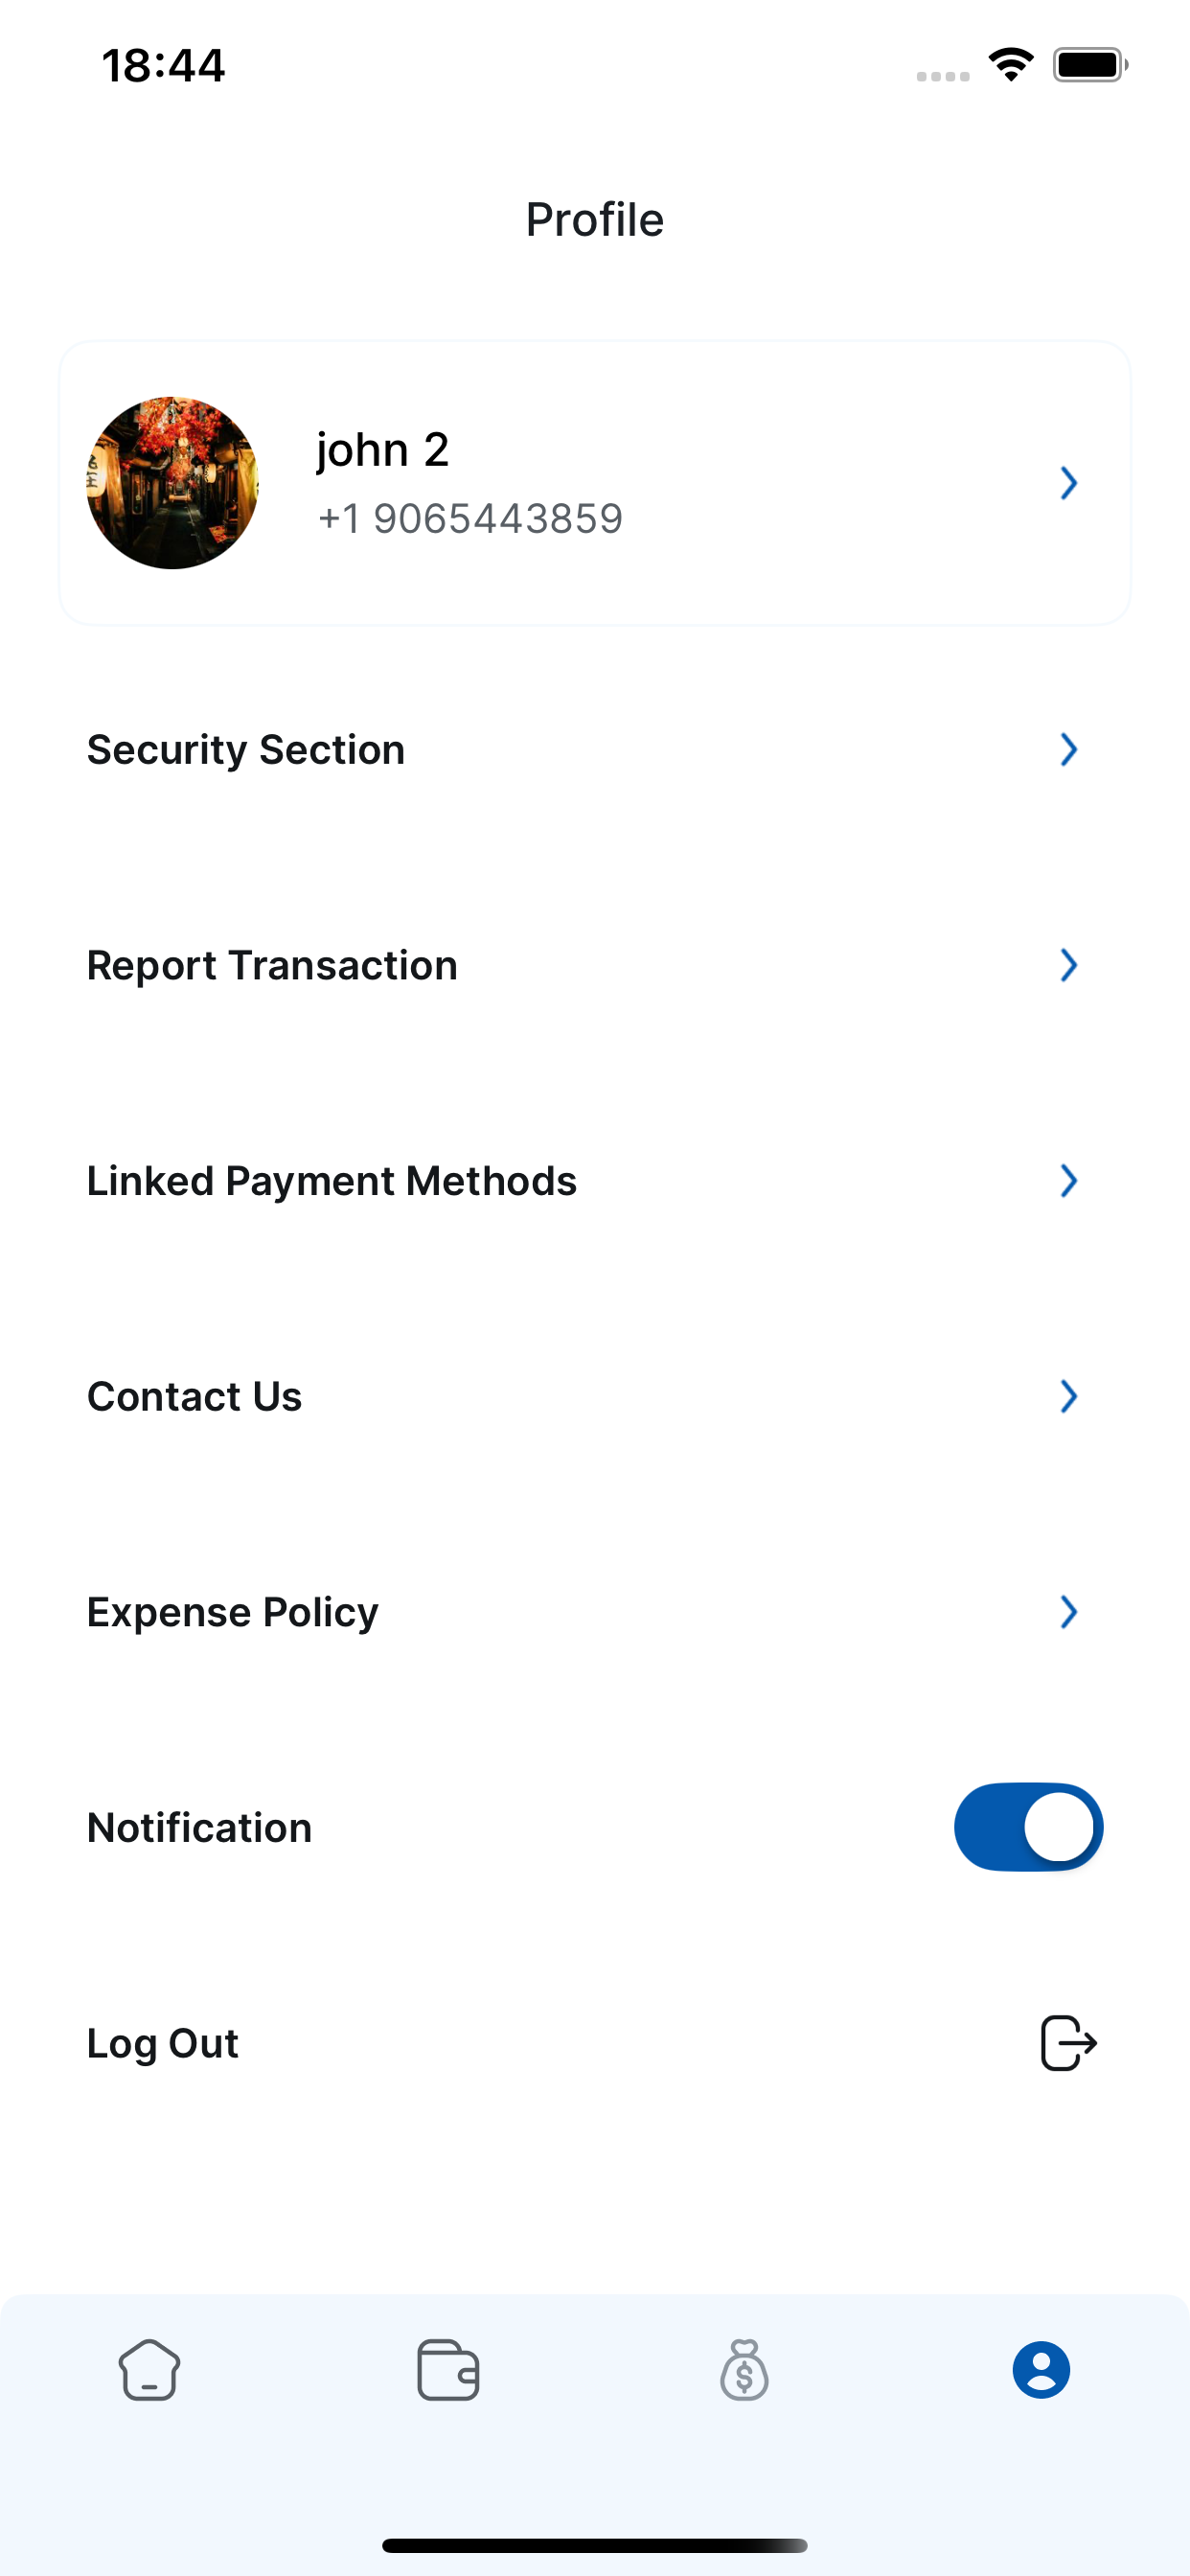The width and height of the screenshot is (1190, 2576).
Task: Open the money bag tab icon
Action: click(744, 2370)
